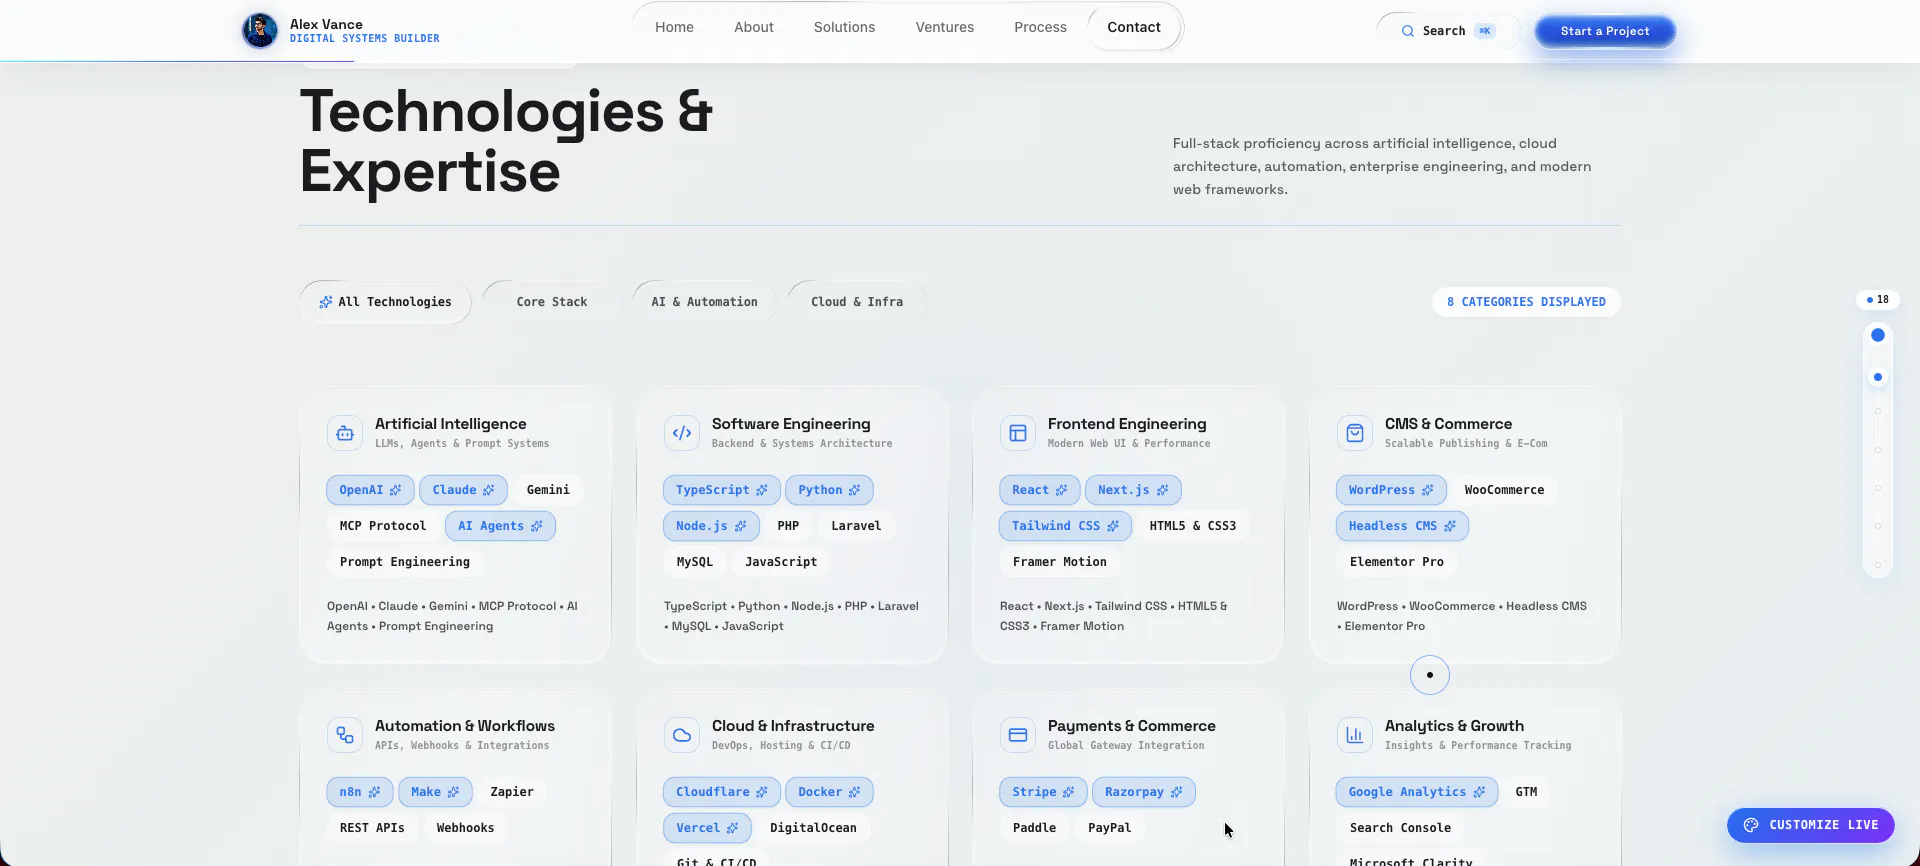Navigate to Ventures
Screen dimensions: 1920x866
pyautogui.click(x=945, y=27)
